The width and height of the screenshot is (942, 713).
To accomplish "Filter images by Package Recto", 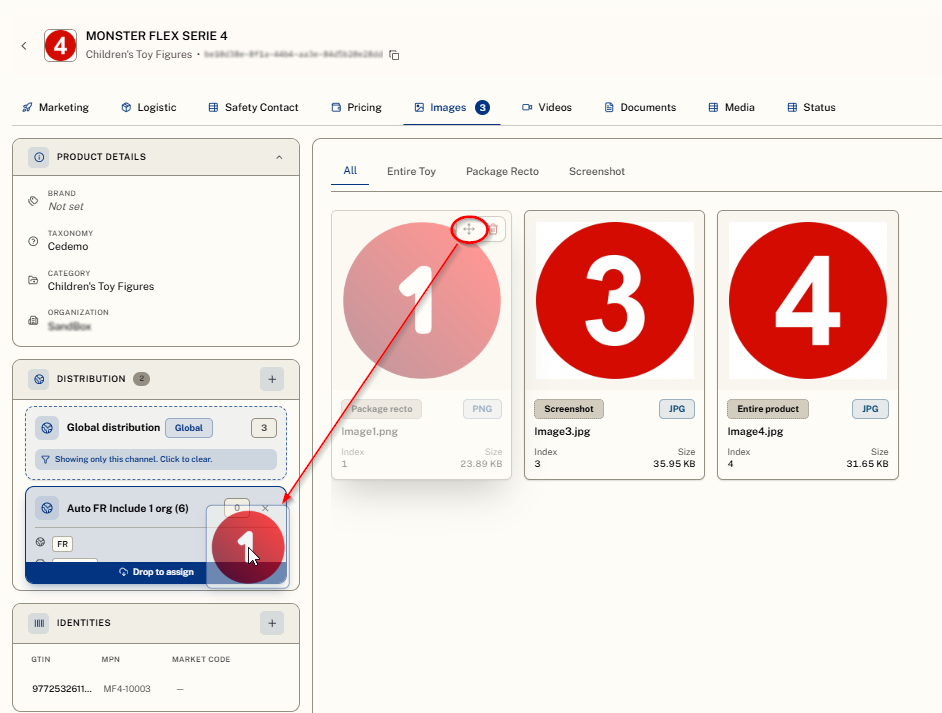I will 502,171.
